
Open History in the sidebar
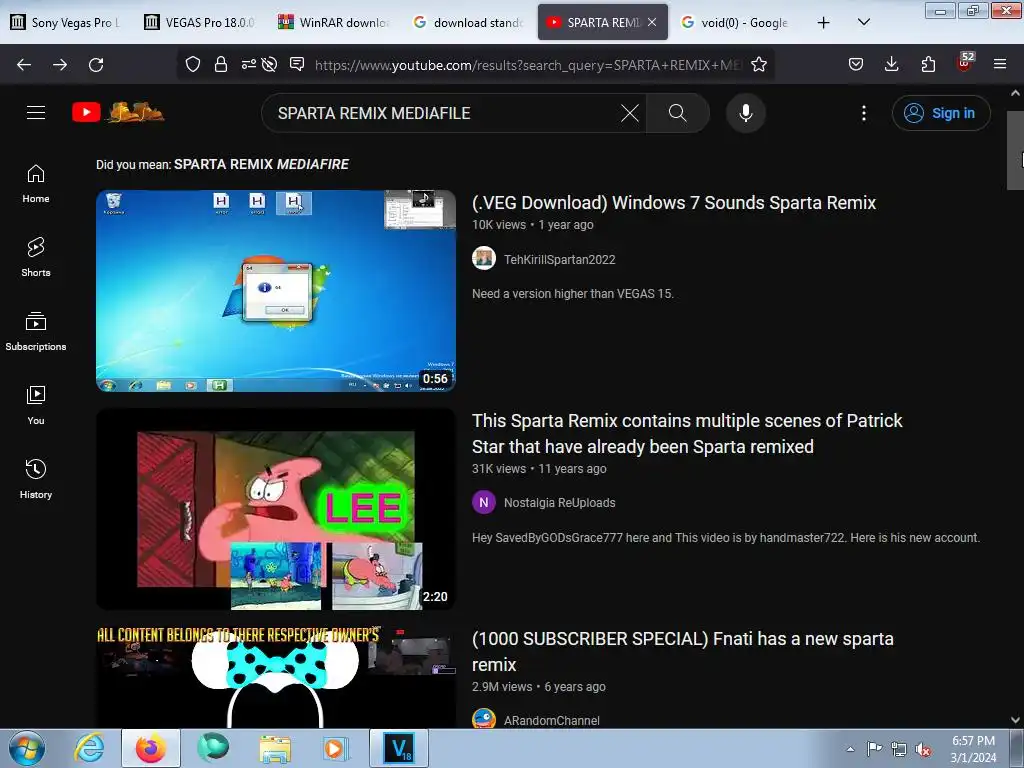(x=36, y=479)
